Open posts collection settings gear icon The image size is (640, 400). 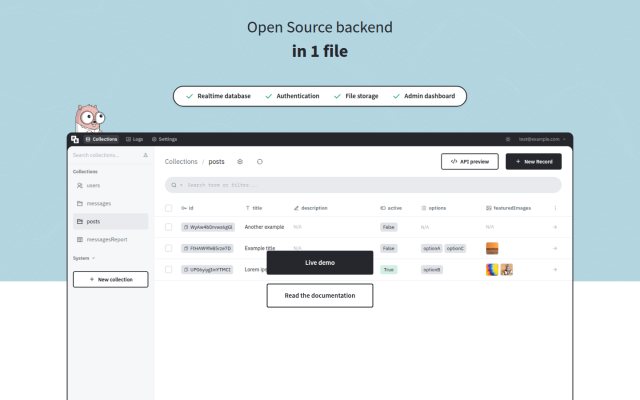coord(240,162)
